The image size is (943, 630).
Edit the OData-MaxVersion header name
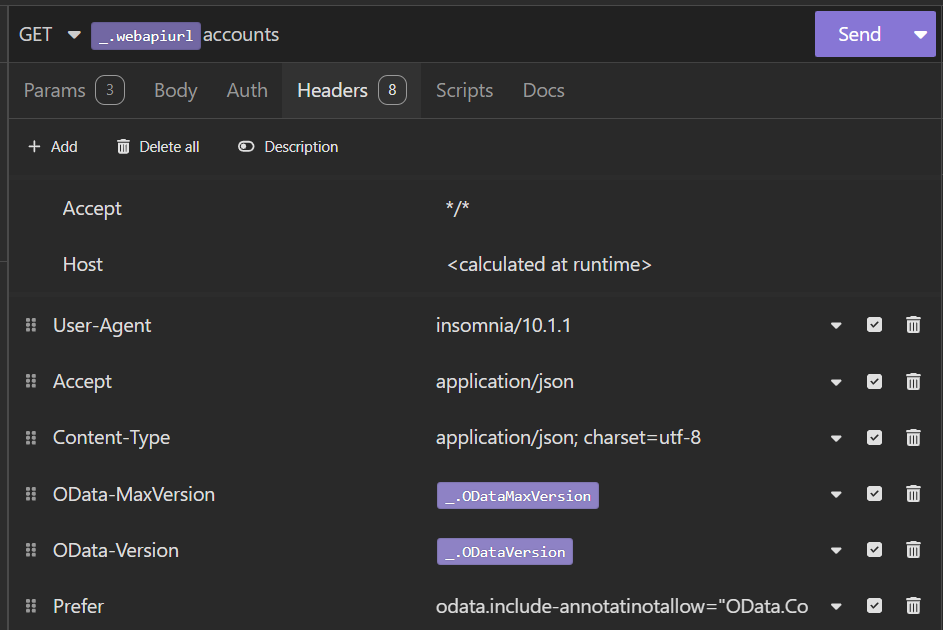[134, 494]
